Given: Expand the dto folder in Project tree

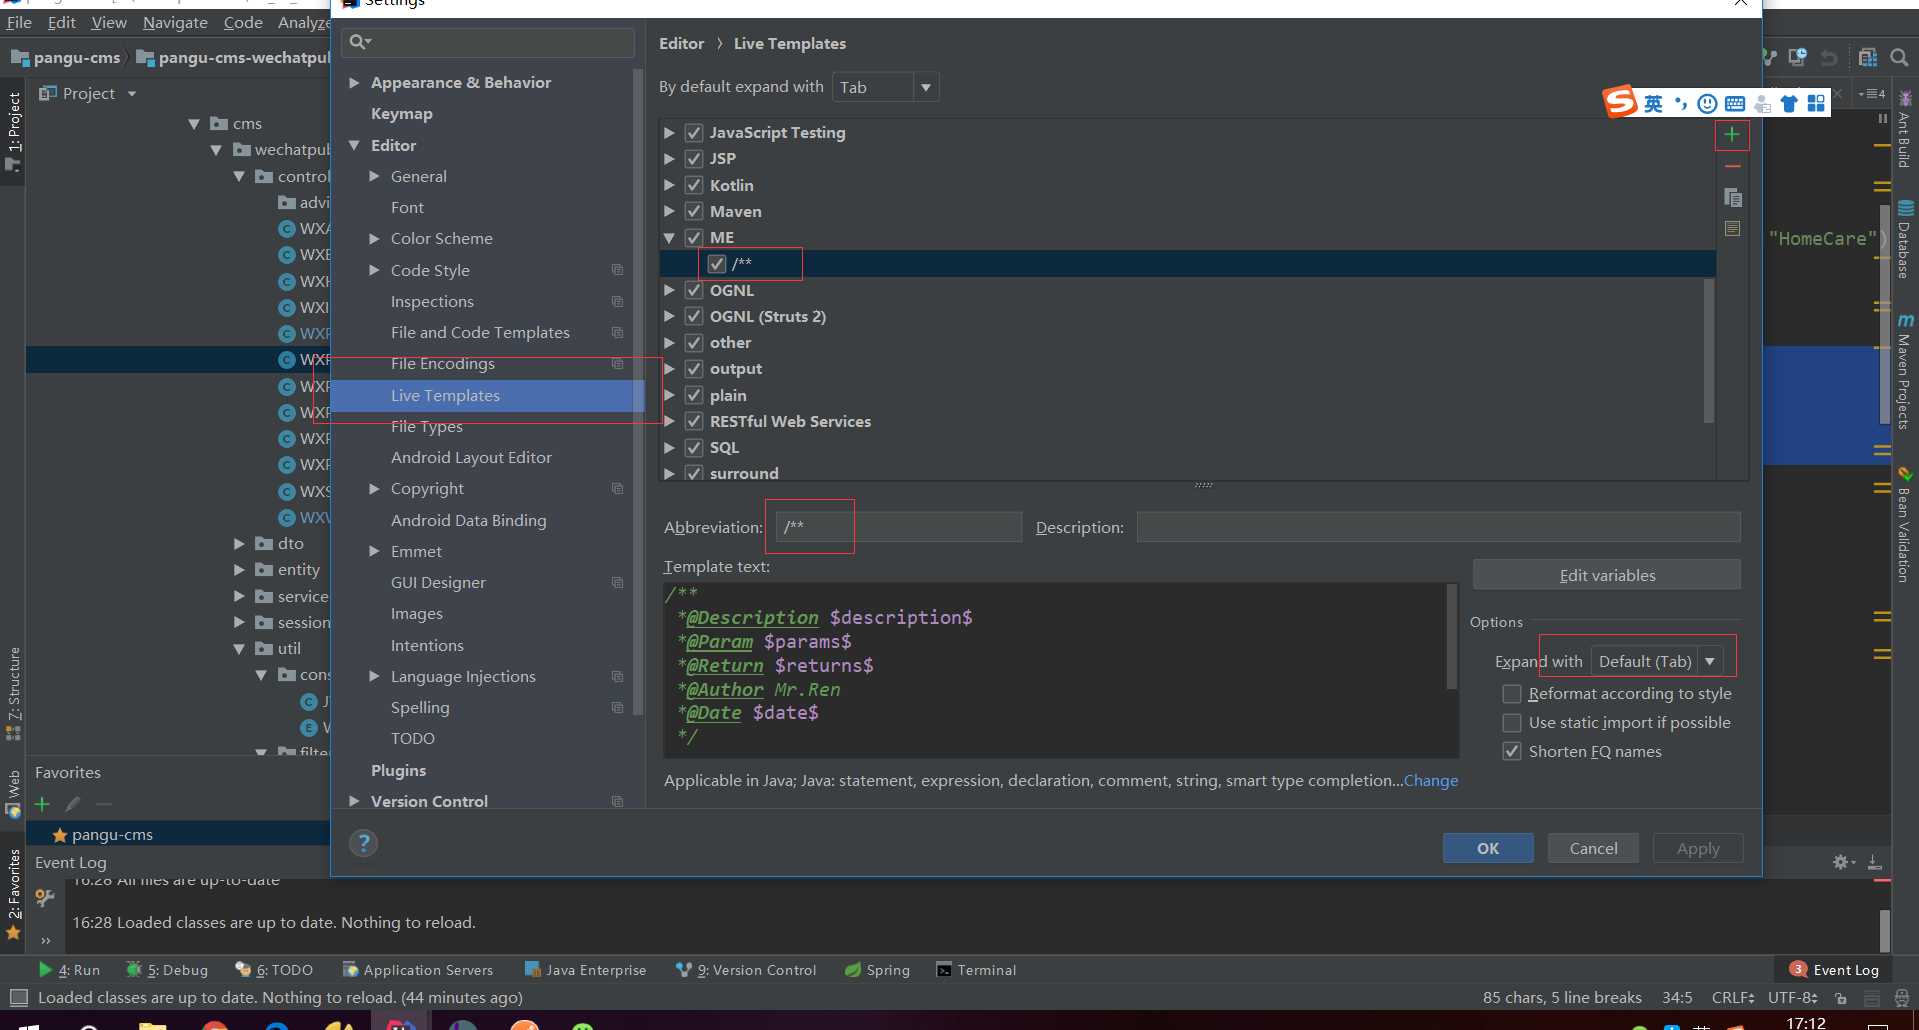Looking at the screenshot, I should (x=239, y=543).
